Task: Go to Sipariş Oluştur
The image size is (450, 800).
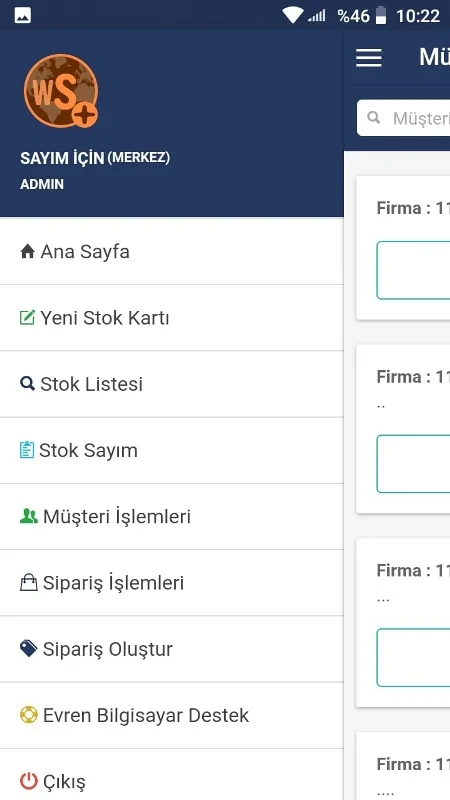Action: (171, 649)
